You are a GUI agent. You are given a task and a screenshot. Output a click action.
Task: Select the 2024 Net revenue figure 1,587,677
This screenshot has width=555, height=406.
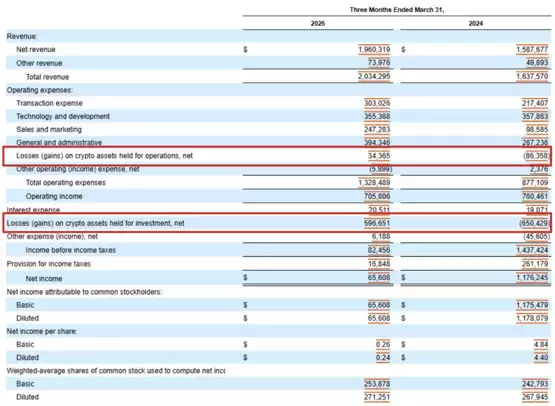(532, 49)
